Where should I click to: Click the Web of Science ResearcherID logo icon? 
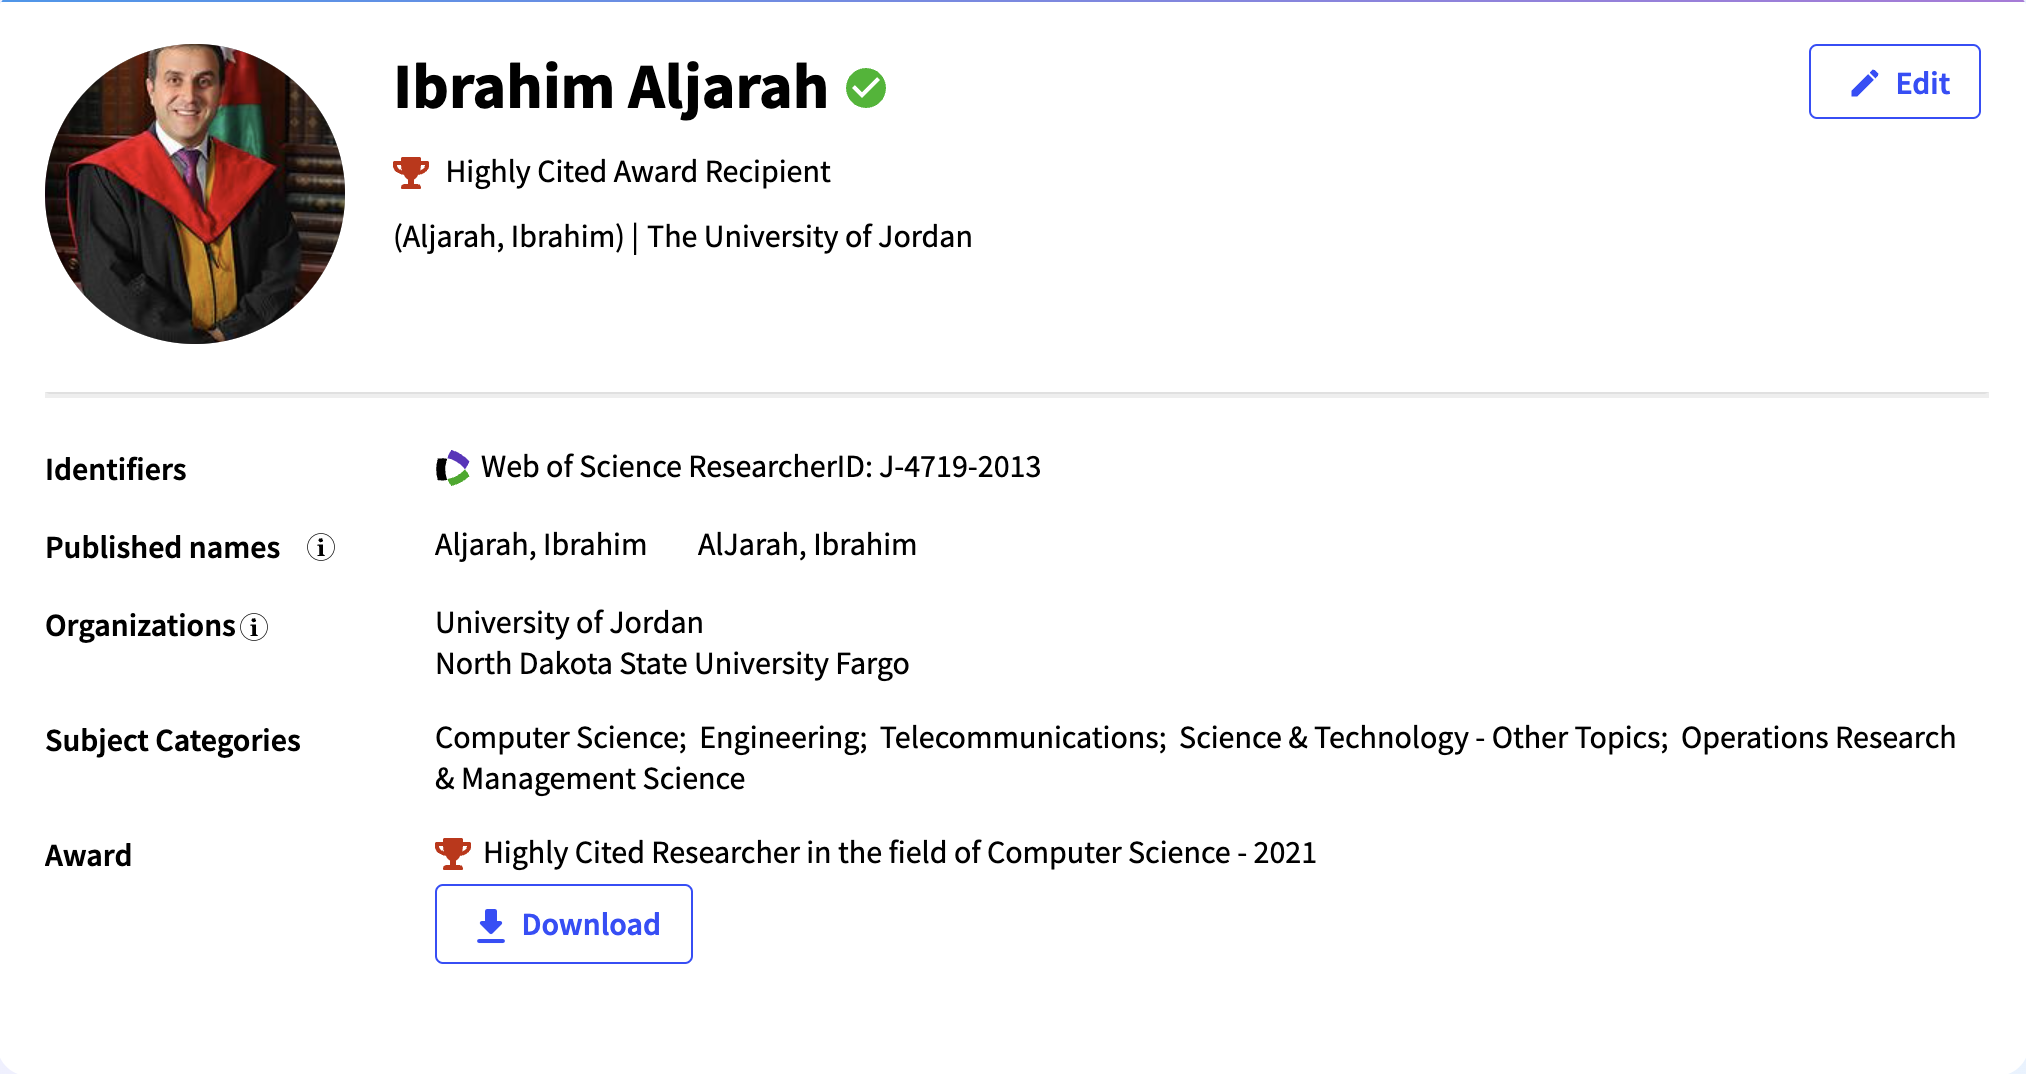[x=452, y=467]
